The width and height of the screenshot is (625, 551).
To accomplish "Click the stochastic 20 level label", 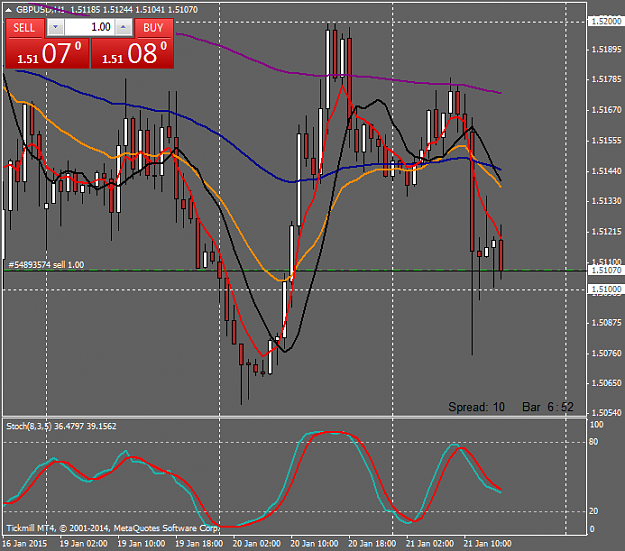I will tap(594, 511).
